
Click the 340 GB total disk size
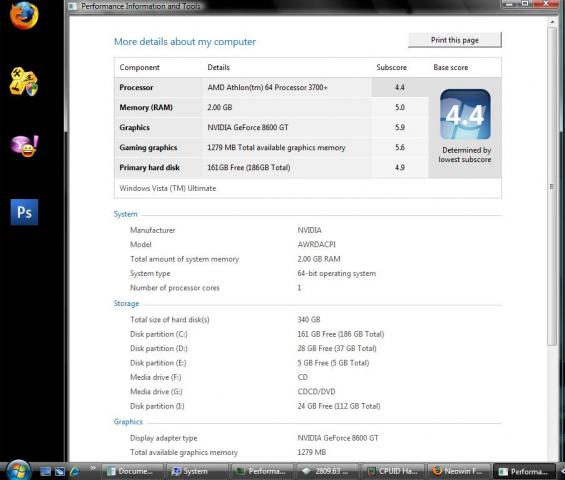tap(309, 320)
